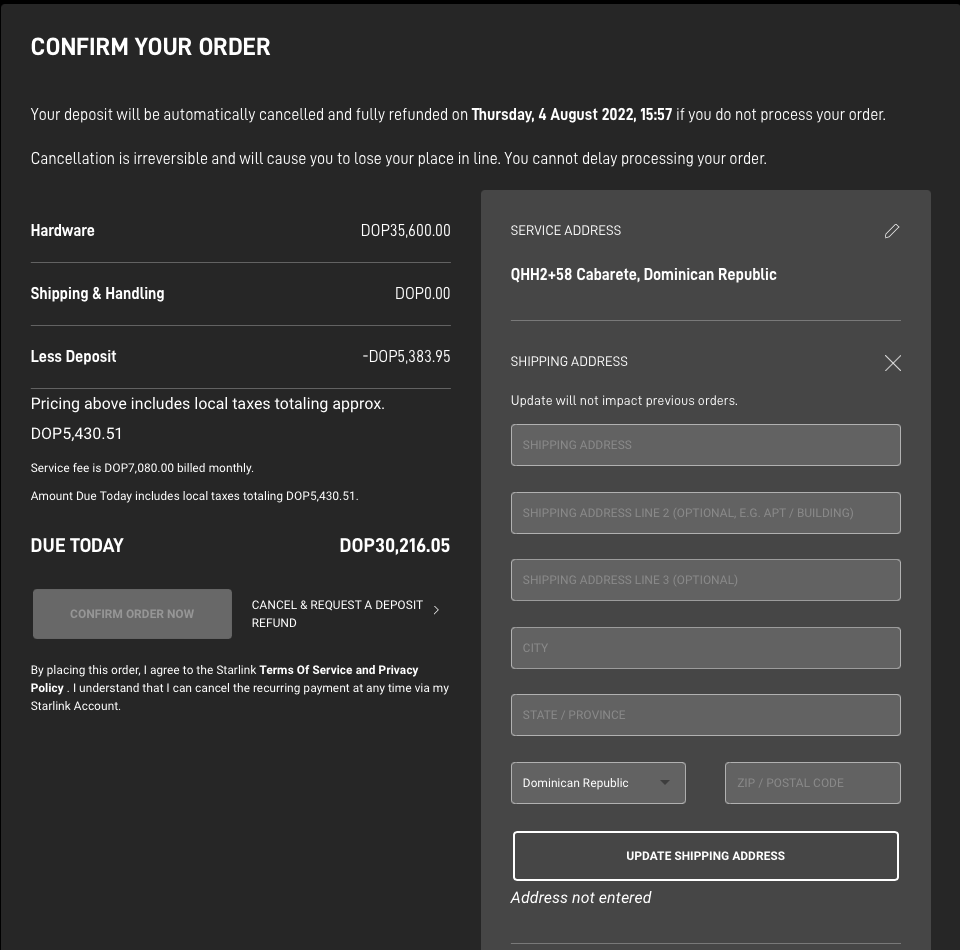Click the 'Update will not impact previous orders' note
Screen dimensions: 960x950
coord(624,400)
